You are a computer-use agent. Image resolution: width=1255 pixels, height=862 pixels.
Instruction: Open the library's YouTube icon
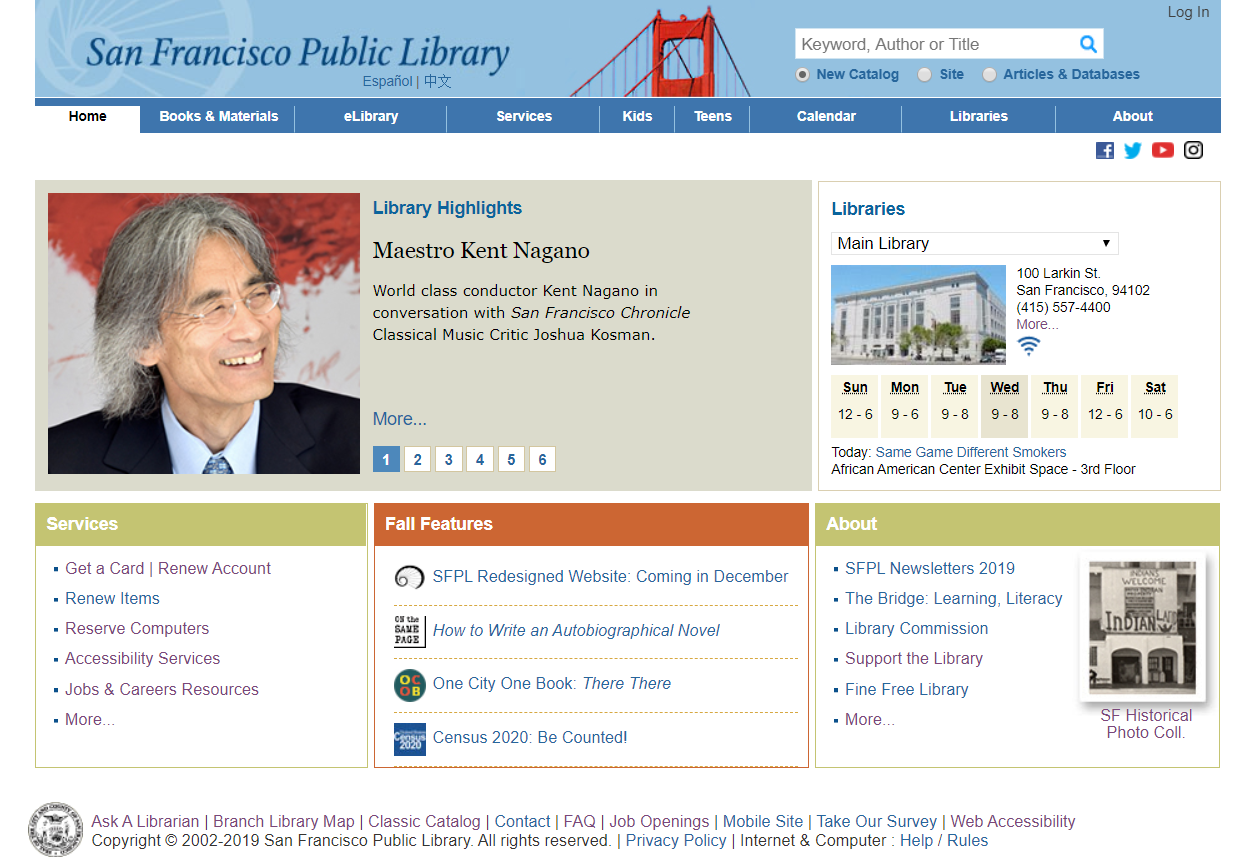coord(1162,150)
